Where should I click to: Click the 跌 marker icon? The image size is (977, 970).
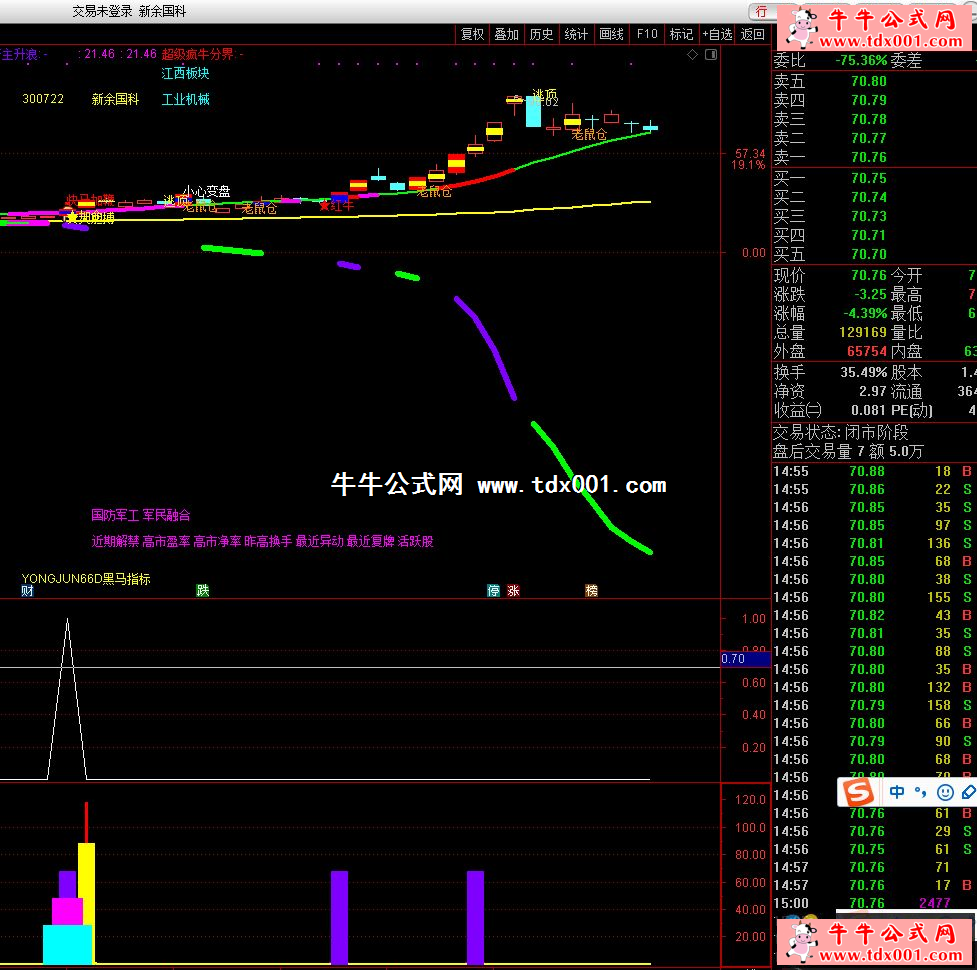(x=203, y=591)
